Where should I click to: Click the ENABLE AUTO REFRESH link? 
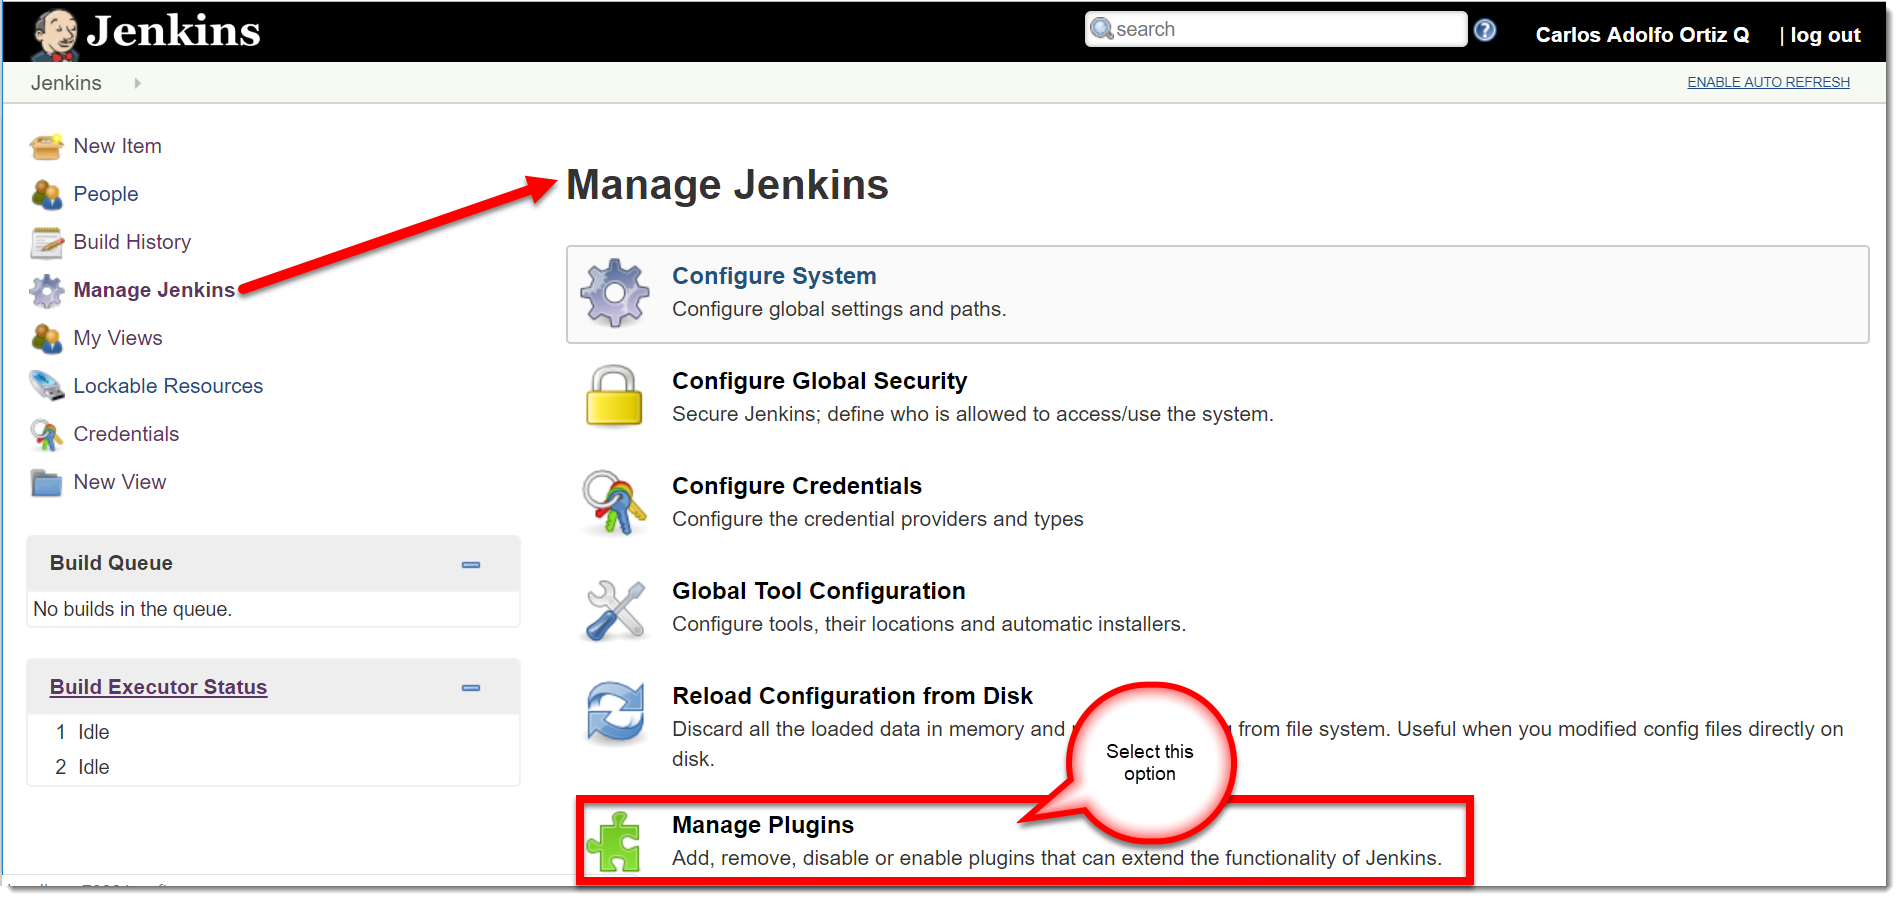[x=1768, y=82]
